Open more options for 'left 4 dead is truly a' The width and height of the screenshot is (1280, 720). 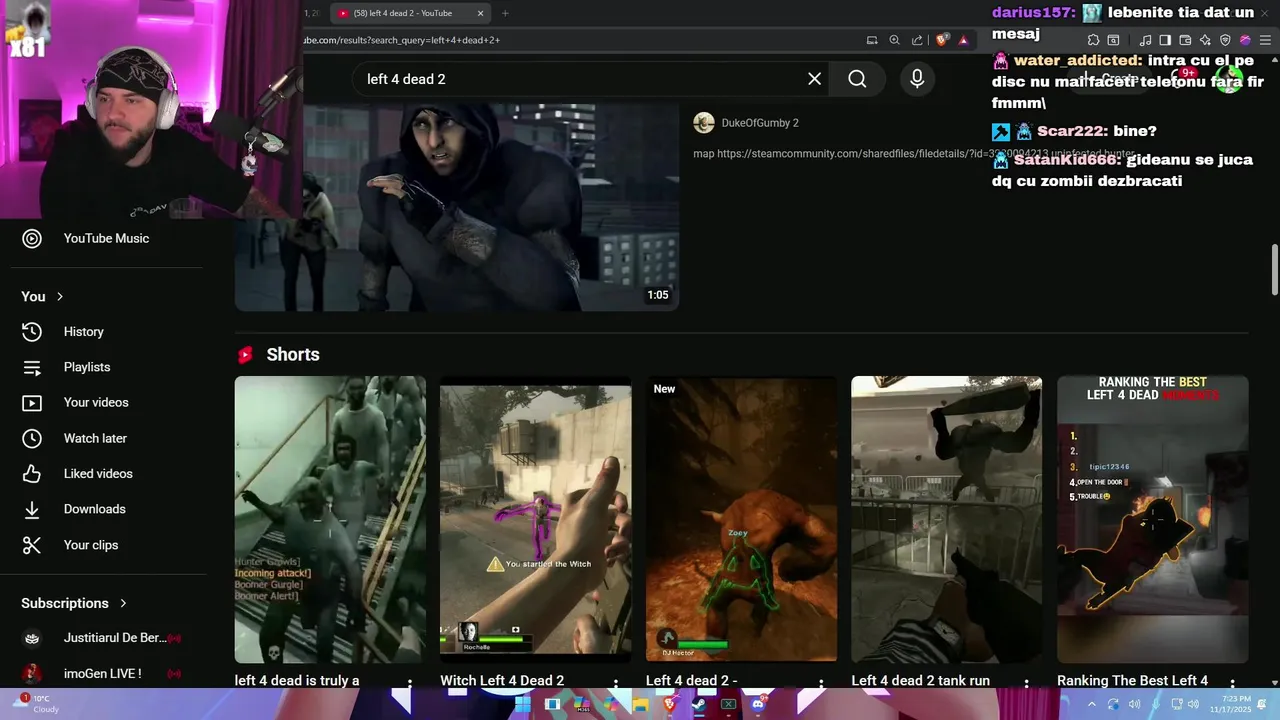click(410, 683)
